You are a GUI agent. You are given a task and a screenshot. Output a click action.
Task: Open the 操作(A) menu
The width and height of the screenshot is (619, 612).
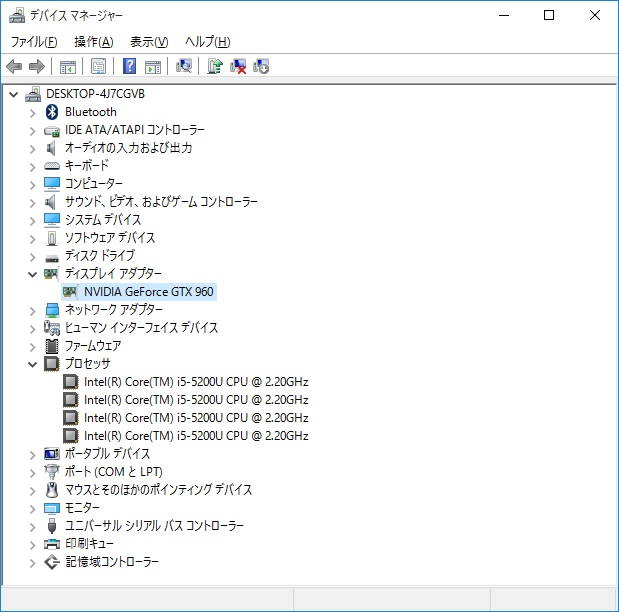93,41
